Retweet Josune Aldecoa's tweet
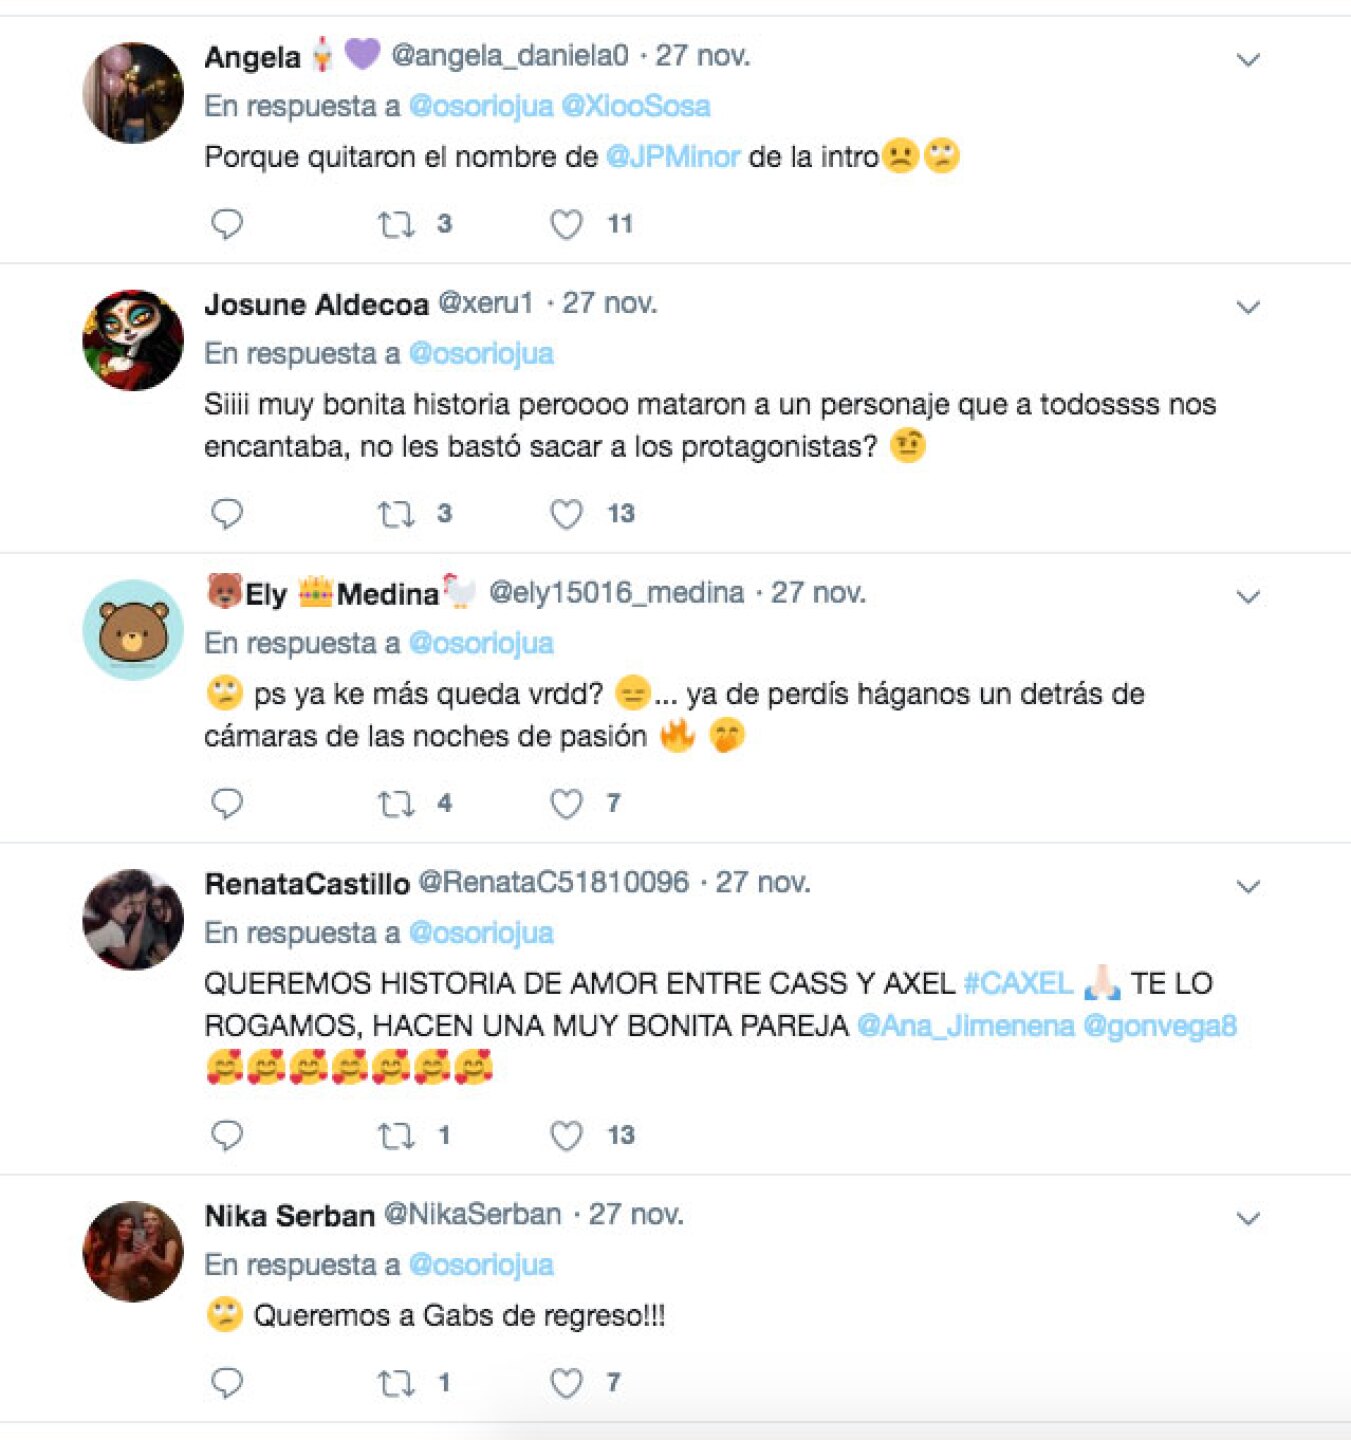1351x1440 pixels. [396, 514]
